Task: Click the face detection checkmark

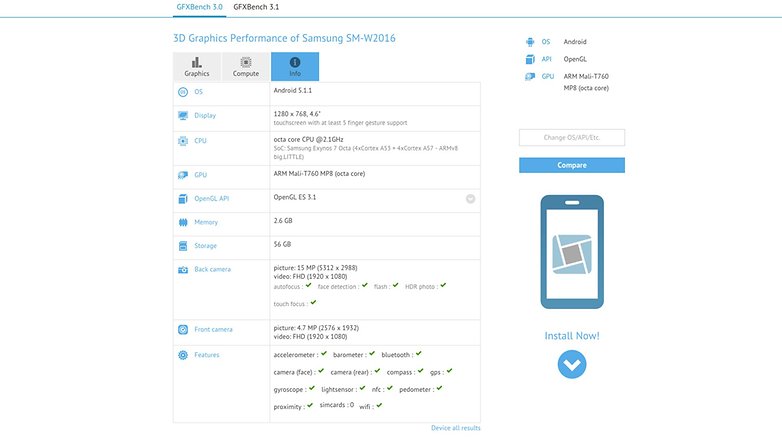Action: pos(365,285)
